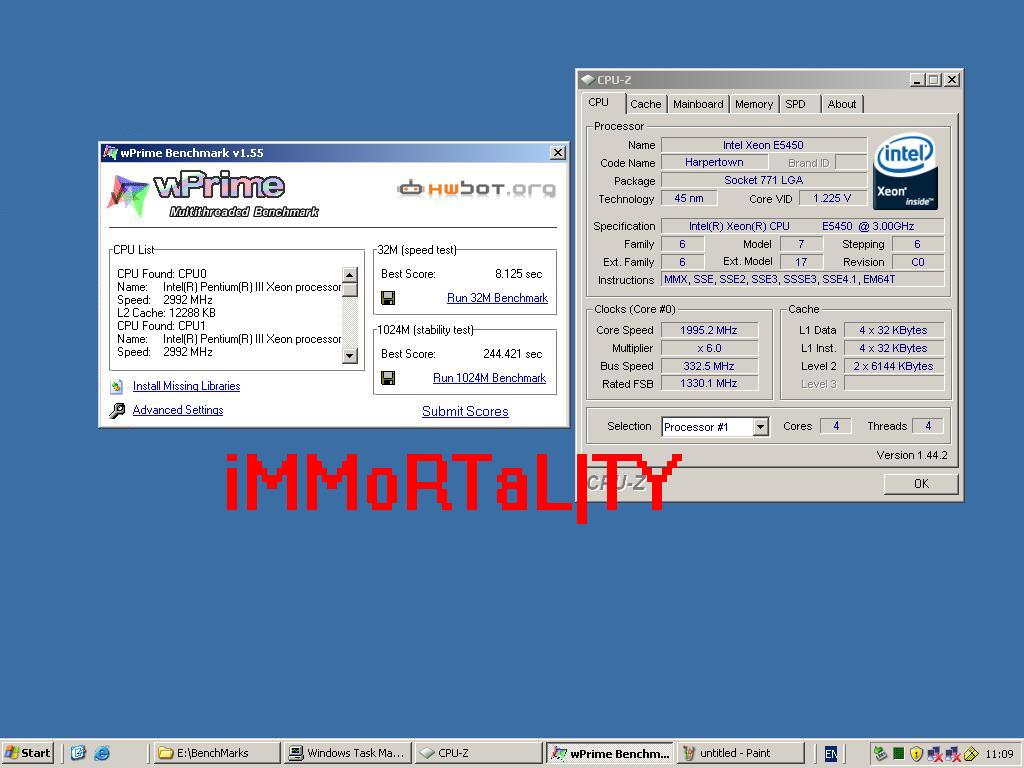Click the '244.421 sec' 1024M best score
This screenshot has height=768, width=1024.
513,354
